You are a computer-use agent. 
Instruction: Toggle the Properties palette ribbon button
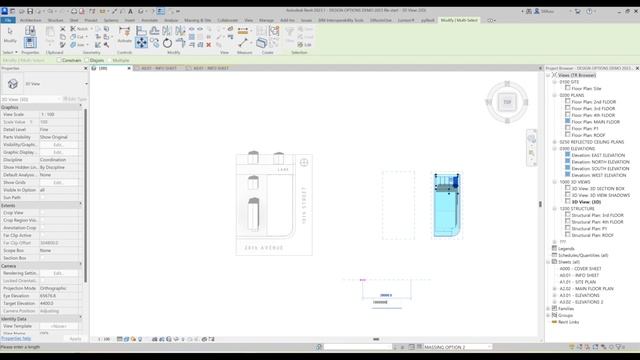(30, 42)
